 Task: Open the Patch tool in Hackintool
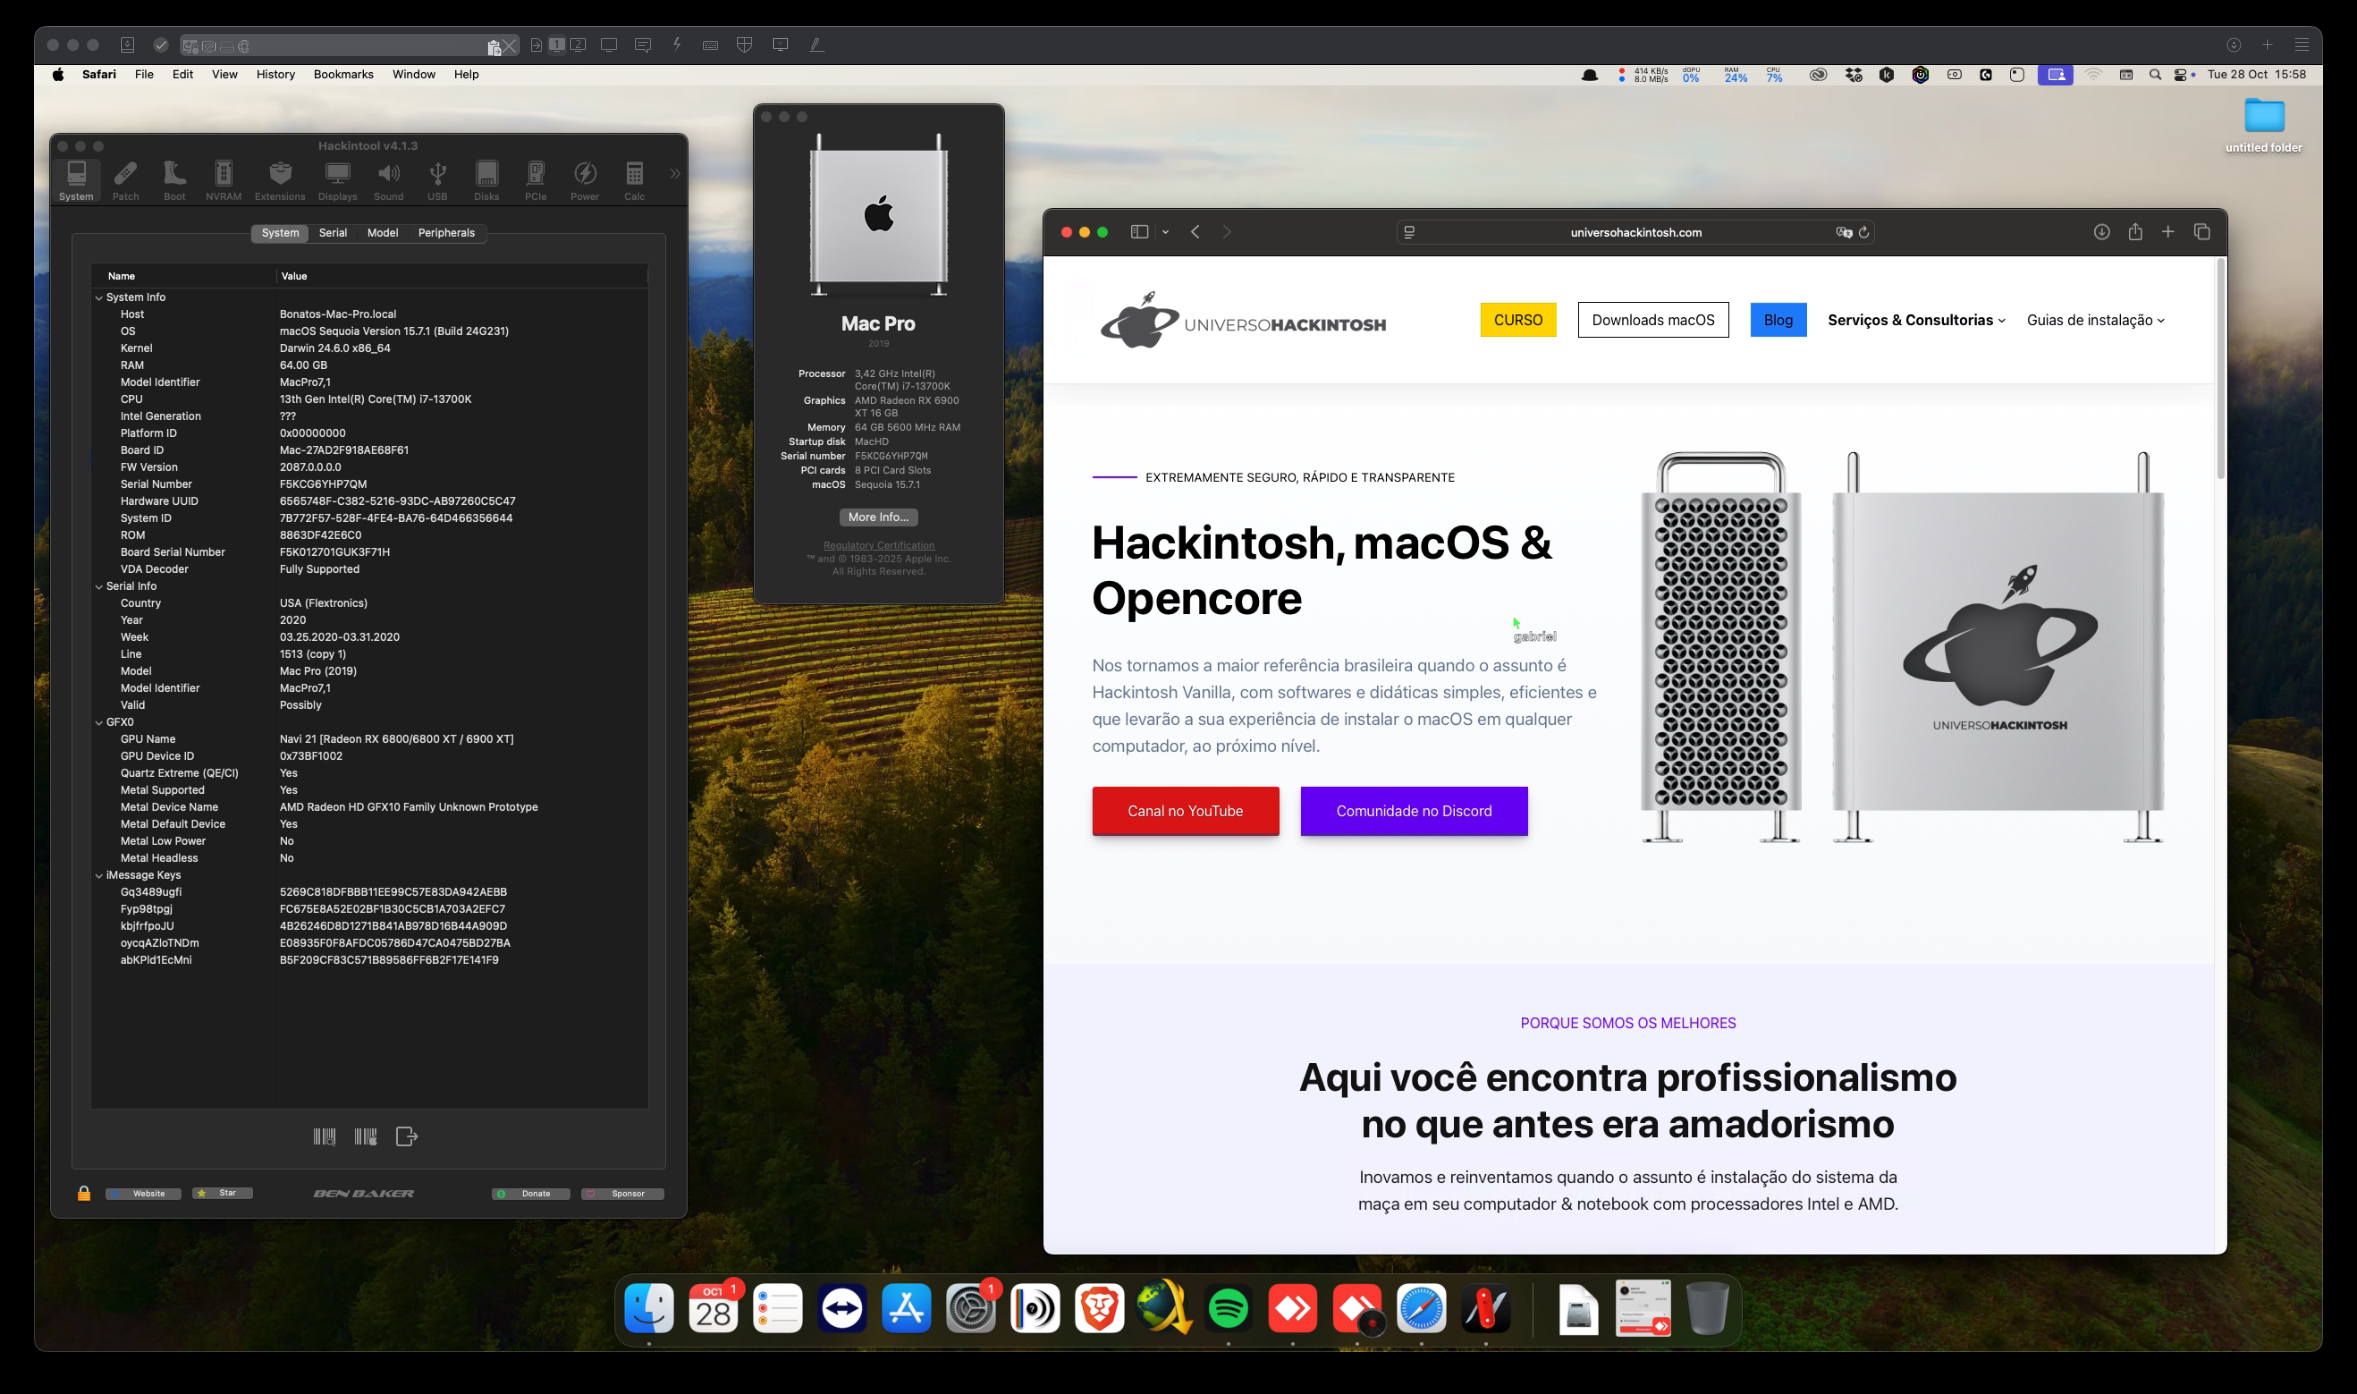126,179
